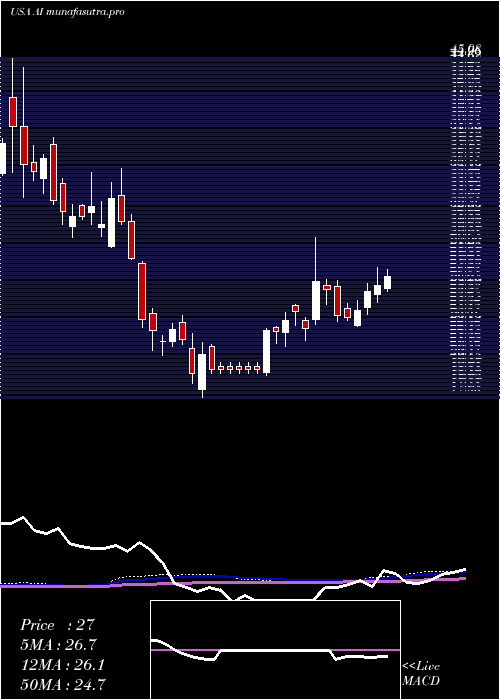Click the "Price : 27" readout

58,625
